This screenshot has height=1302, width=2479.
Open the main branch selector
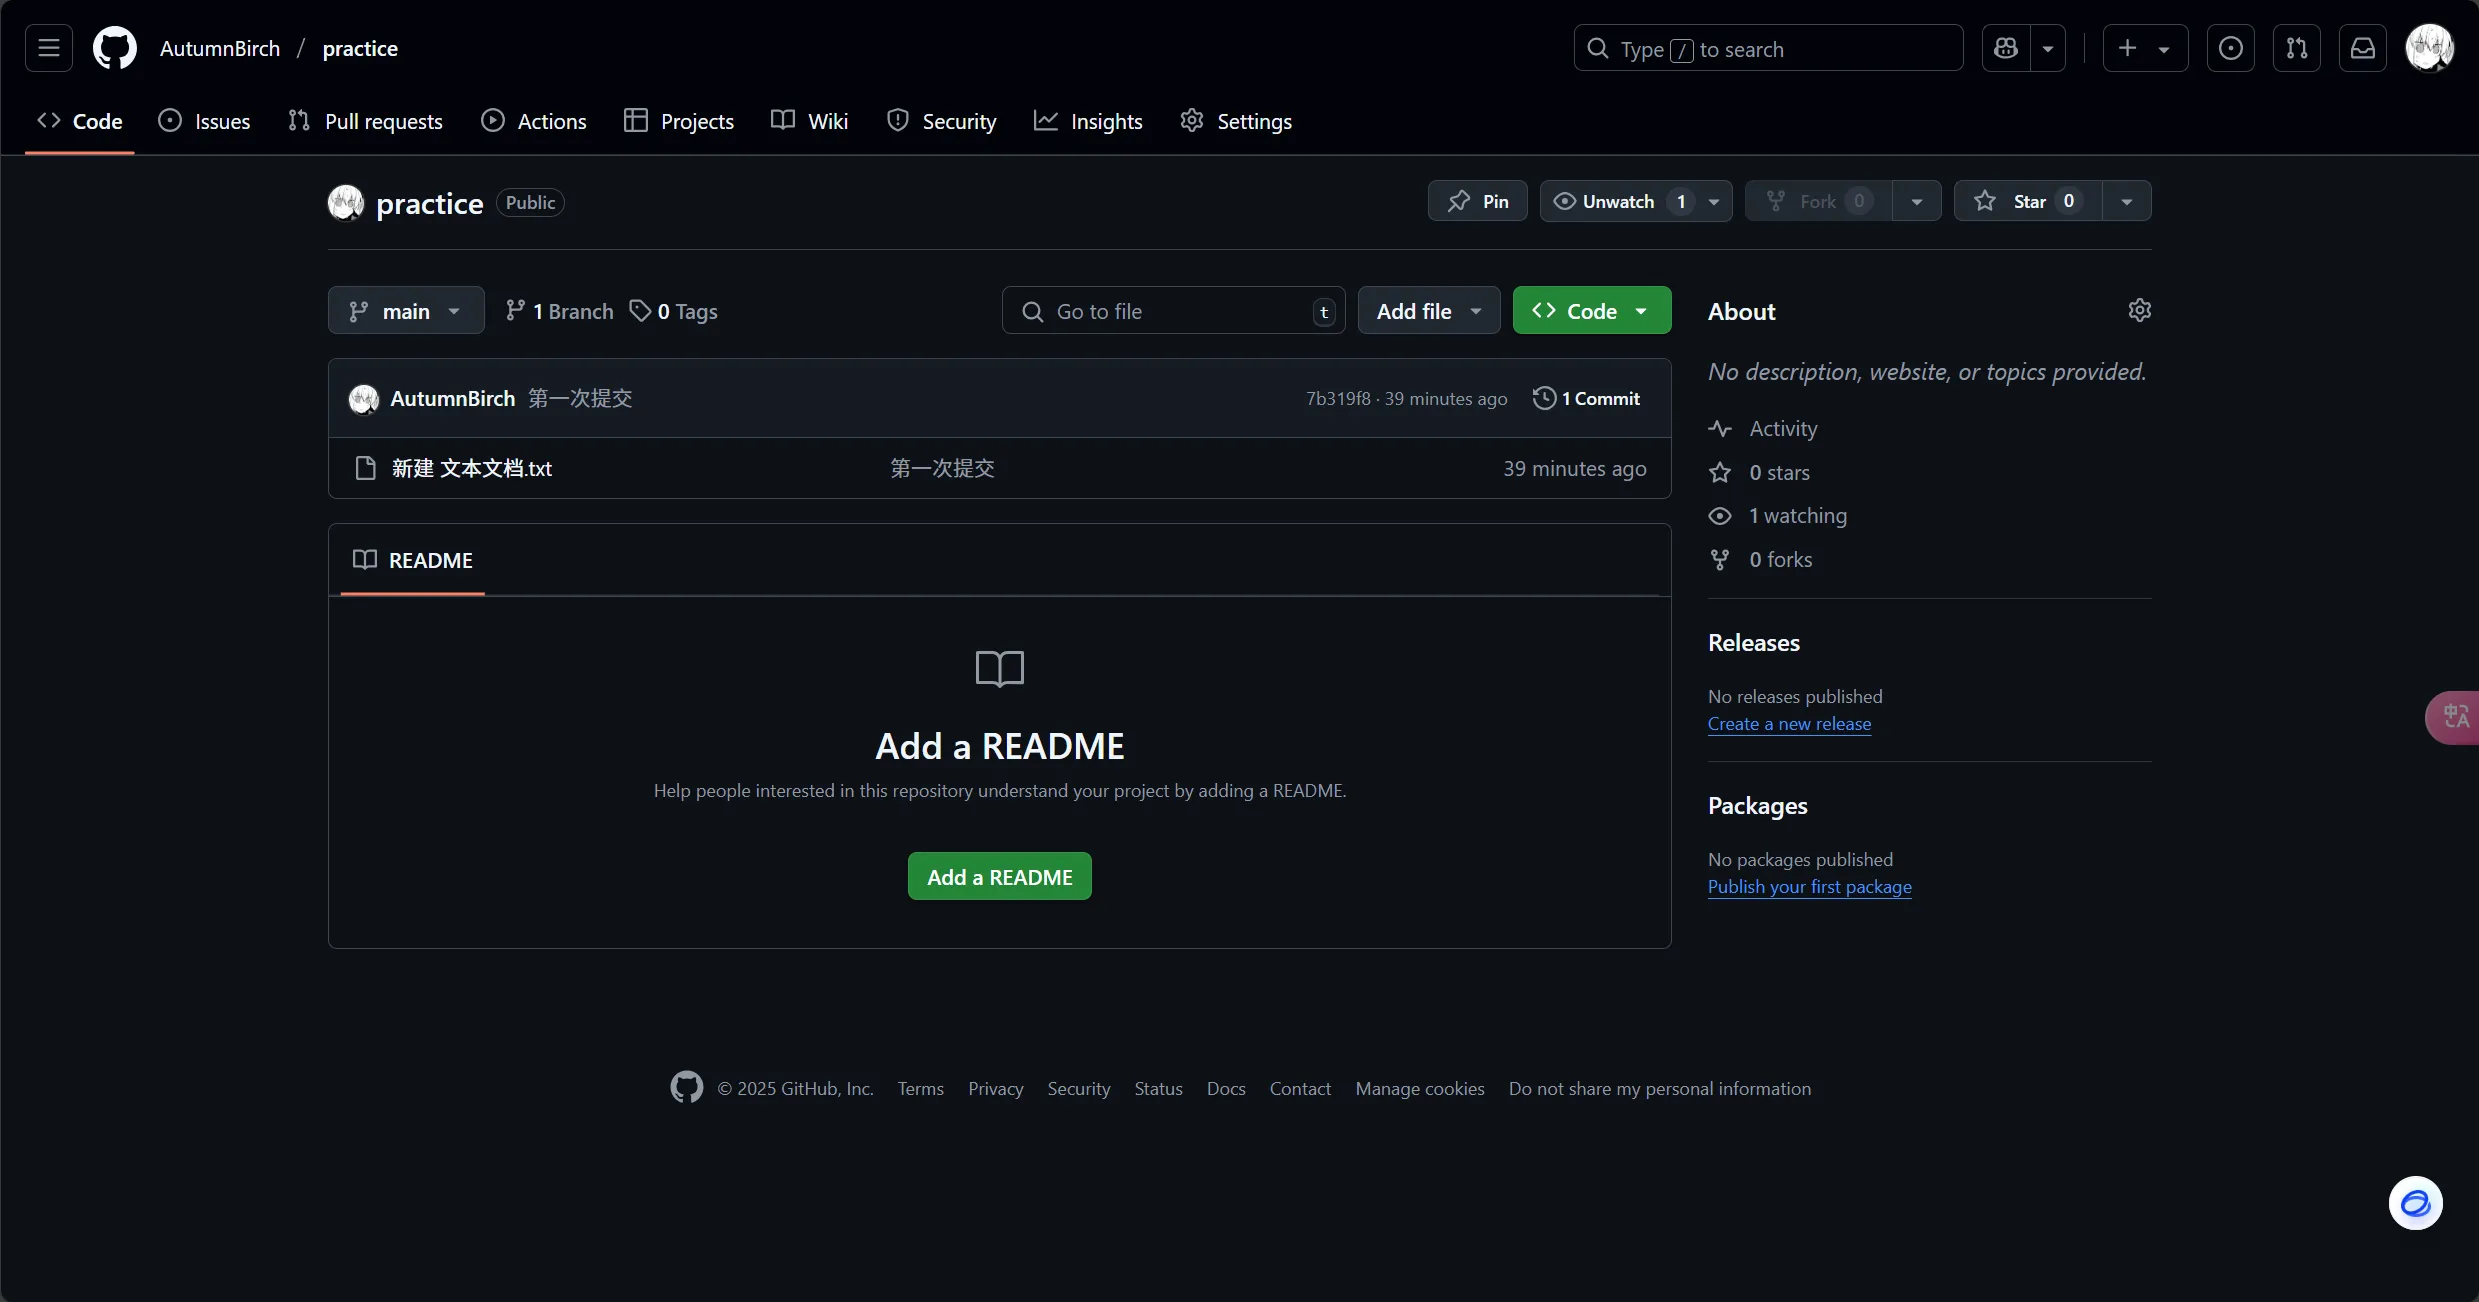tap(406, 311)
